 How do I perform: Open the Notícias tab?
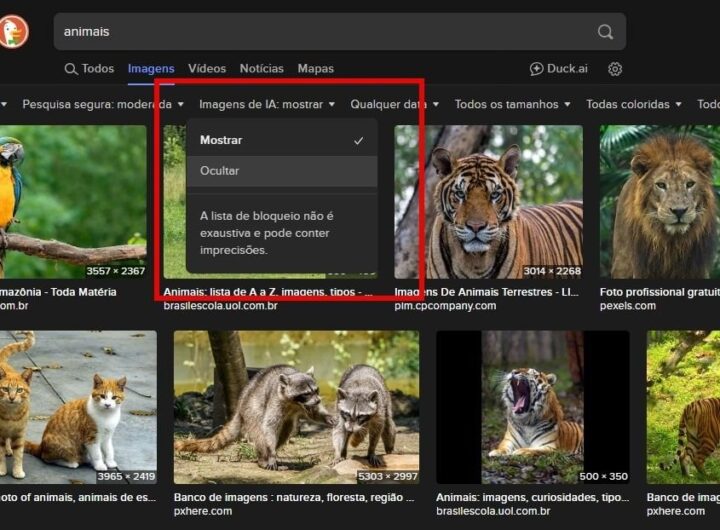click(x=262, y=69)
